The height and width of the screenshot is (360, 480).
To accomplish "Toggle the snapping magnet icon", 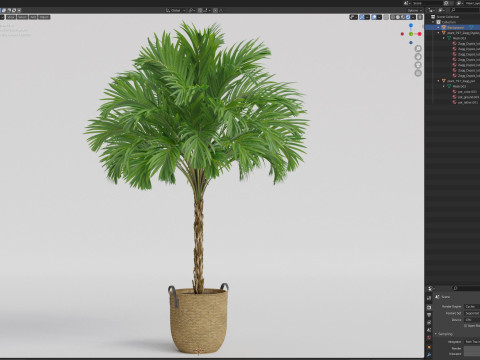I will click(200, 10).
